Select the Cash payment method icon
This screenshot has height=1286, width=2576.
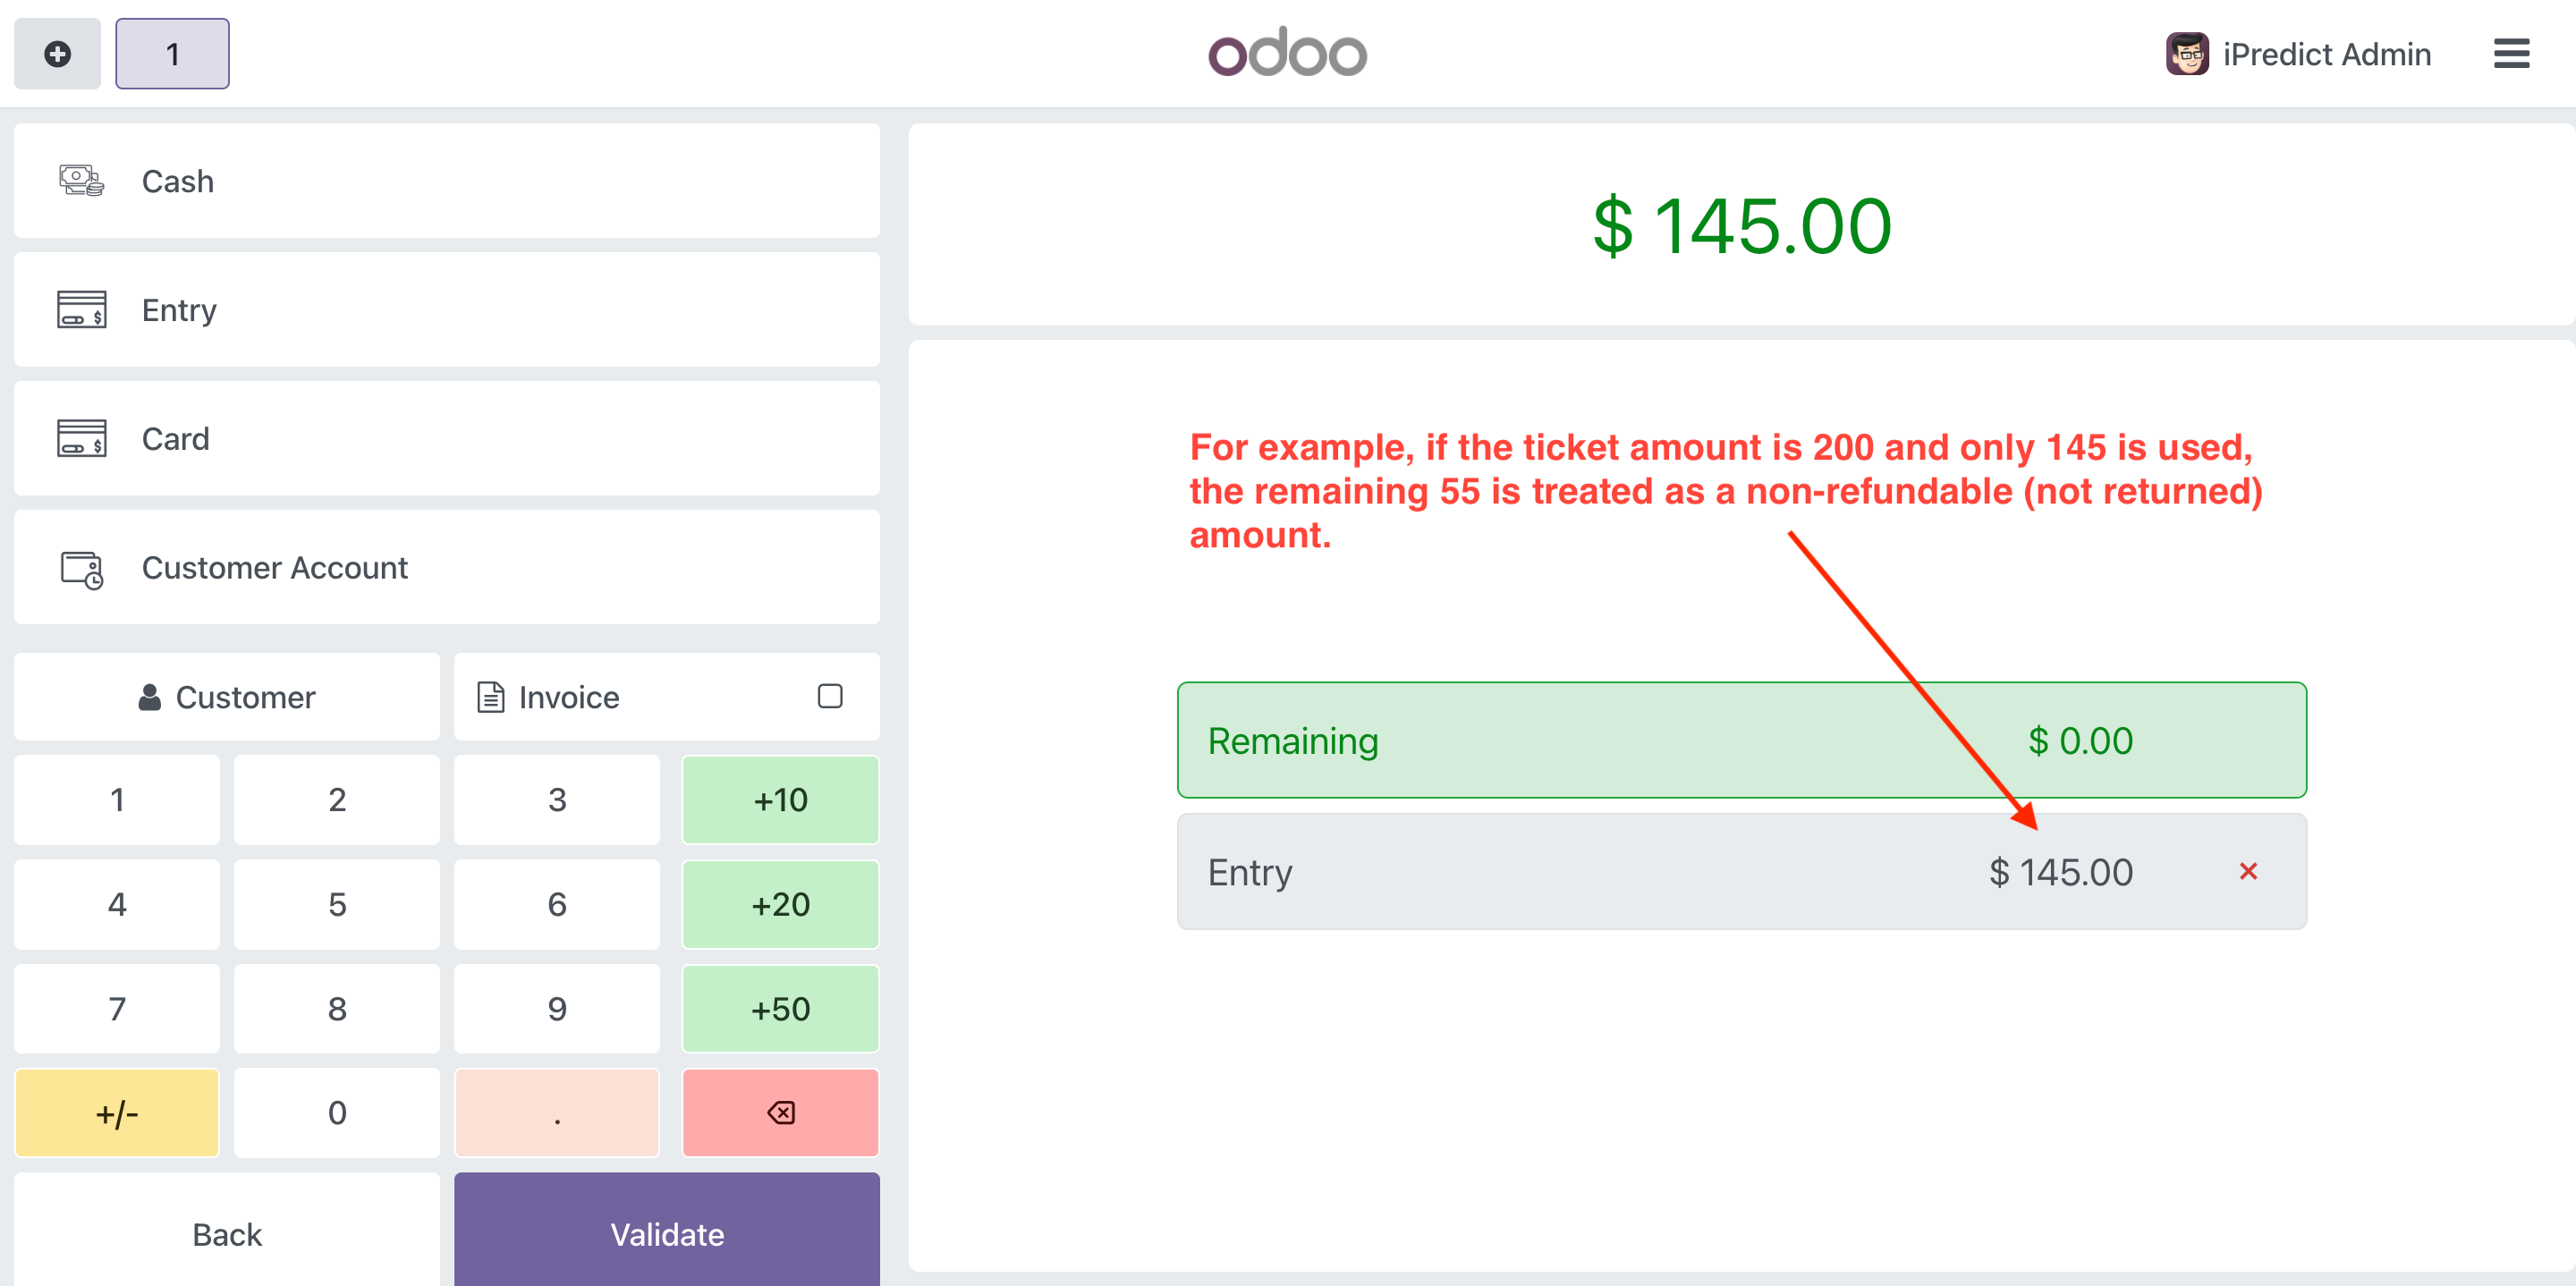81,181
